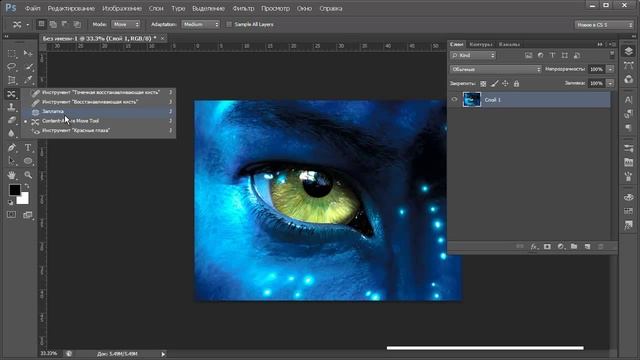Screen dimensions: 640x360
Task: Switch to the Контуры tab
Action: 481,44
